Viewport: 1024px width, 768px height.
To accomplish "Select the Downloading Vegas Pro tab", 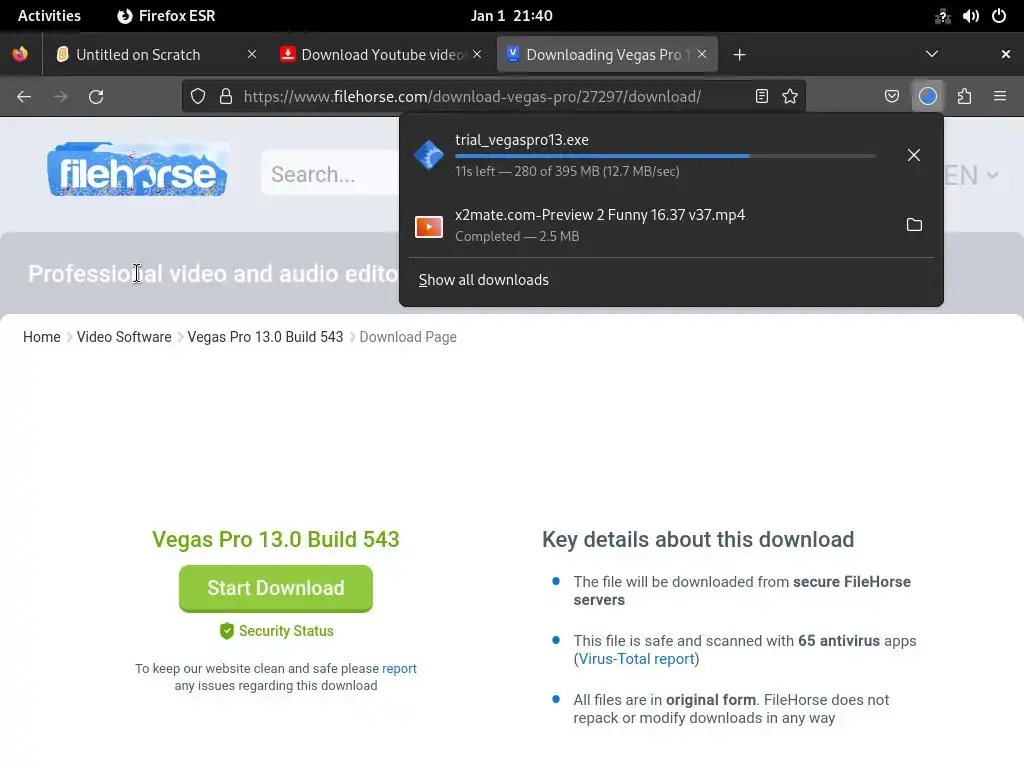I will pos(607,55).
